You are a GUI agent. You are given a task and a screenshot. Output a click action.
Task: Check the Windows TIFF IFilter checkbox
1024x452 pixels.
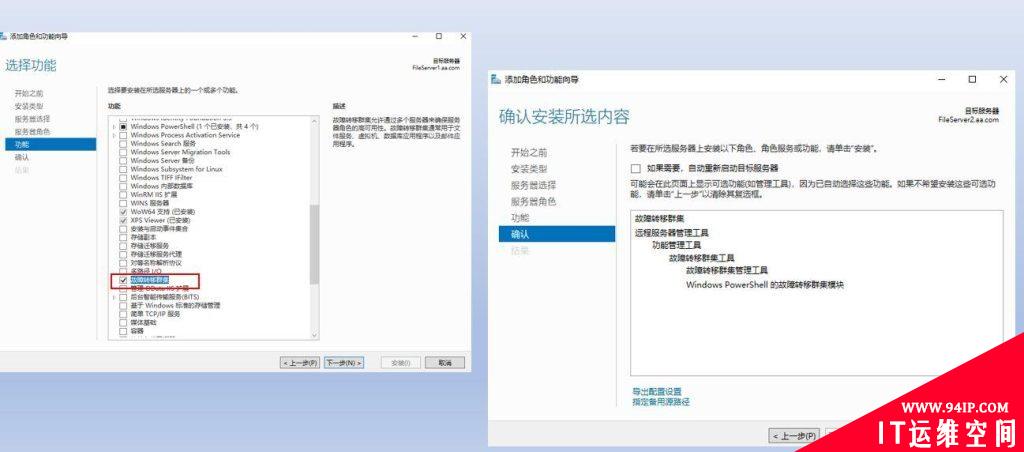(123, 178)
